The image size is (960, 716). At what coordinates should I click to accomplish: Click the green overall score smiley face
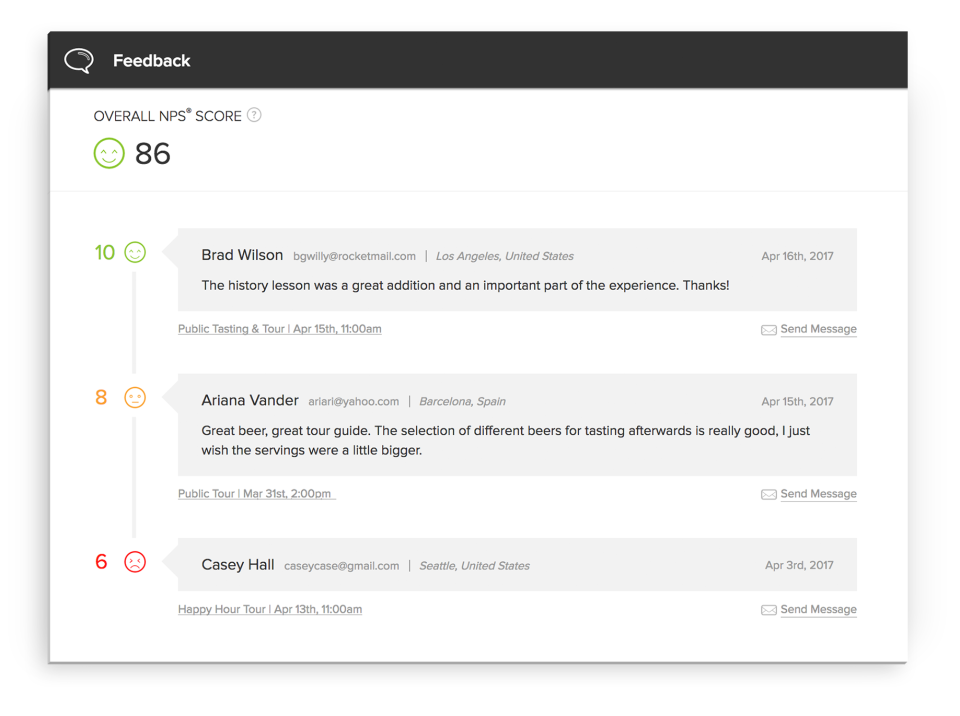[109, 153]
